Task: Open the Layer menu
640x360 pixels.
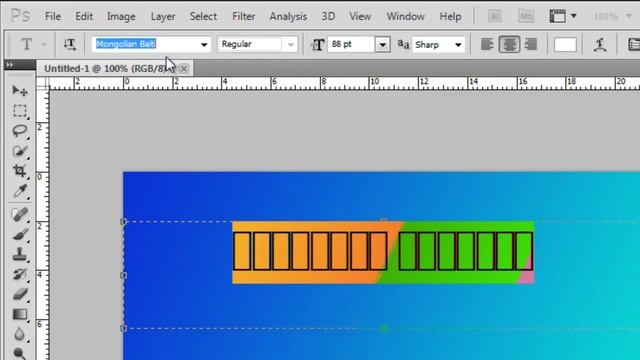Action: tap(163, 16)
